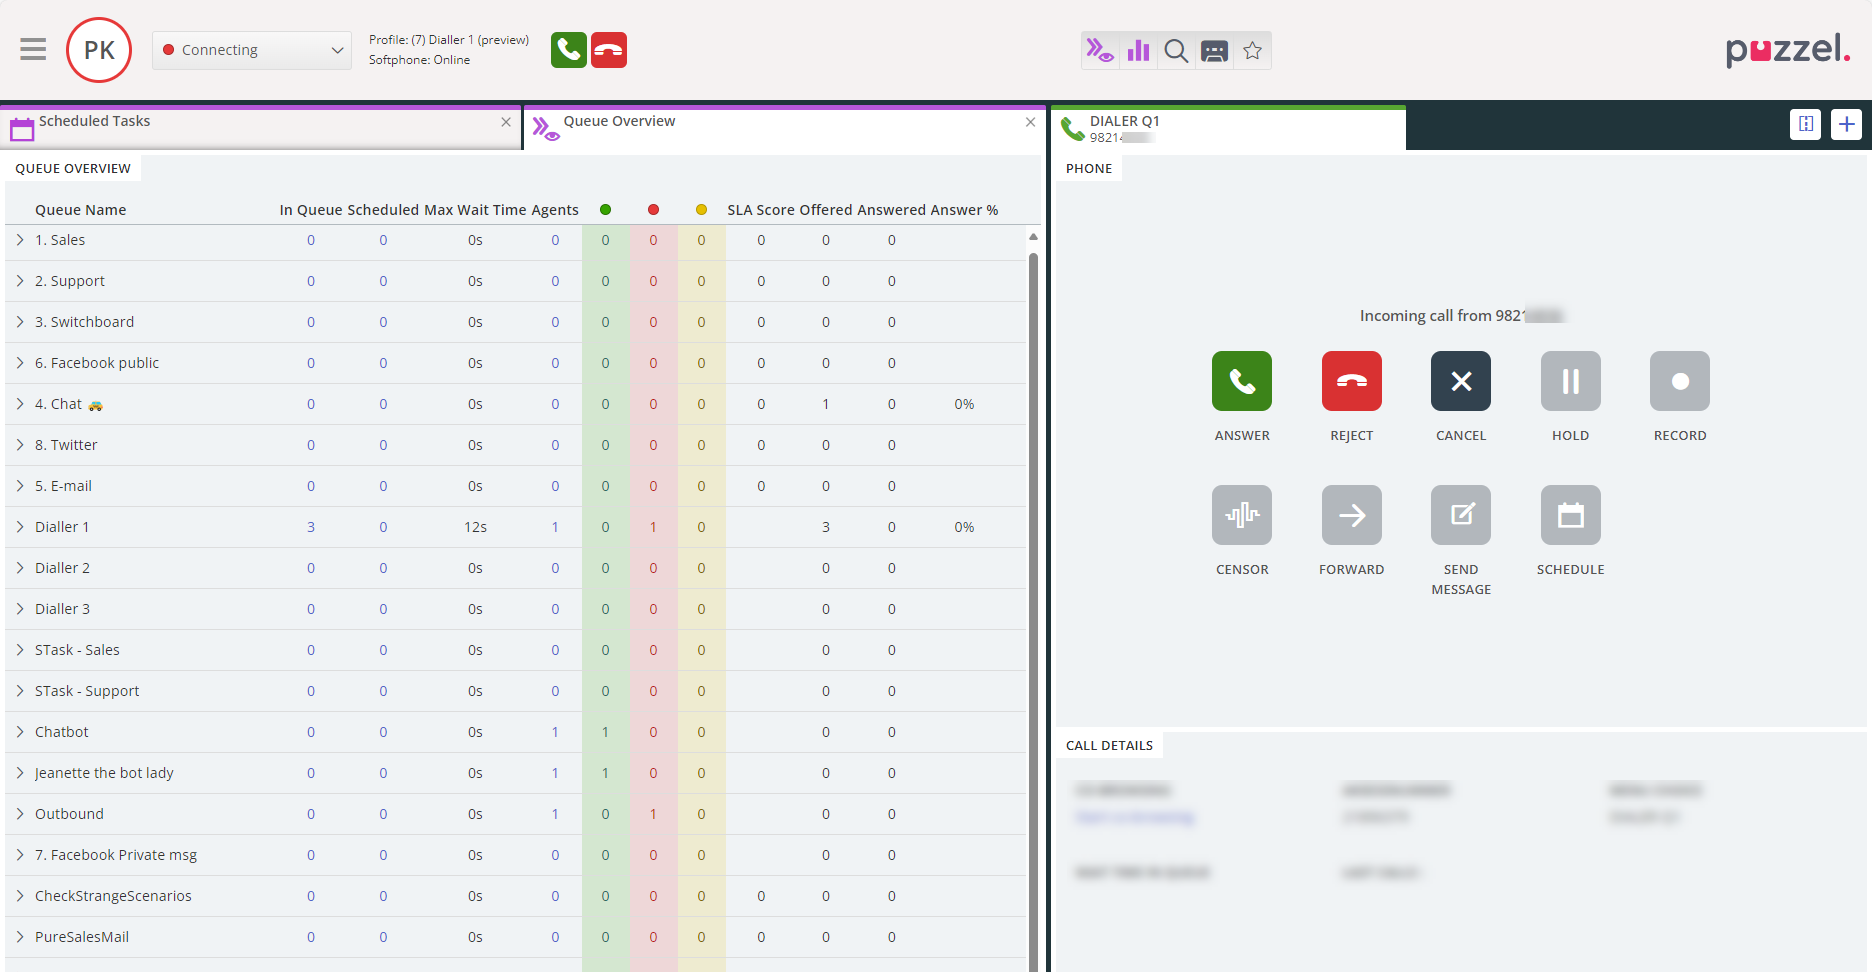Screen dimensions: 1872x972
Task: Open the statistics bar chart icon
Action: click(1138, 50)
